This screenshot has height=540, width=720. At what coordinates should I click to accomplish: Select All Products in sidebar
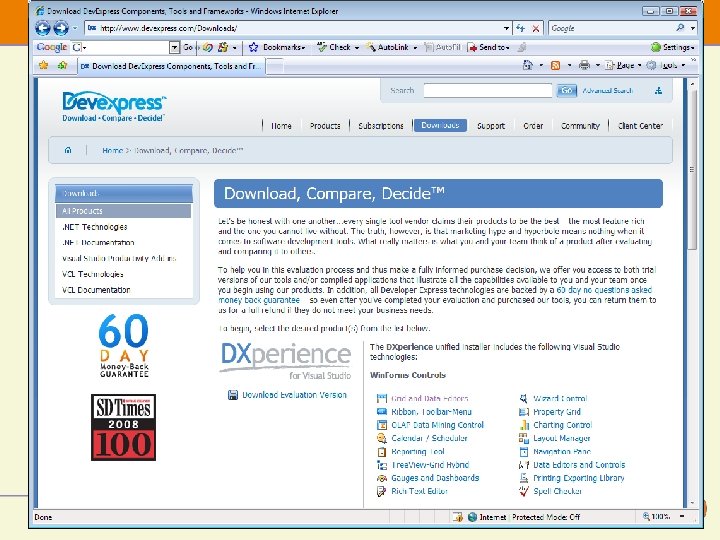124,211
